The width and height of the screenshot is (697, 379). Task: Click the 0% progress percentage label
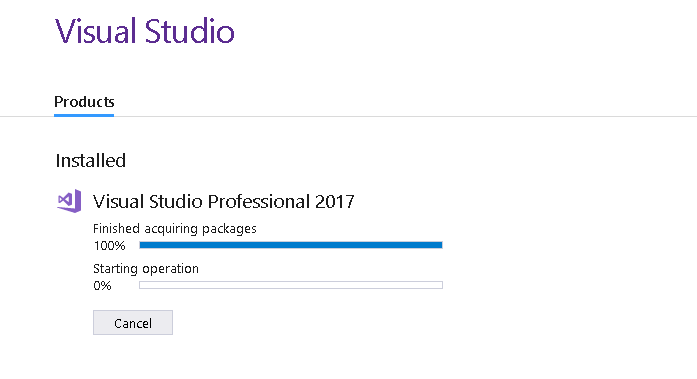coord(102,285)
